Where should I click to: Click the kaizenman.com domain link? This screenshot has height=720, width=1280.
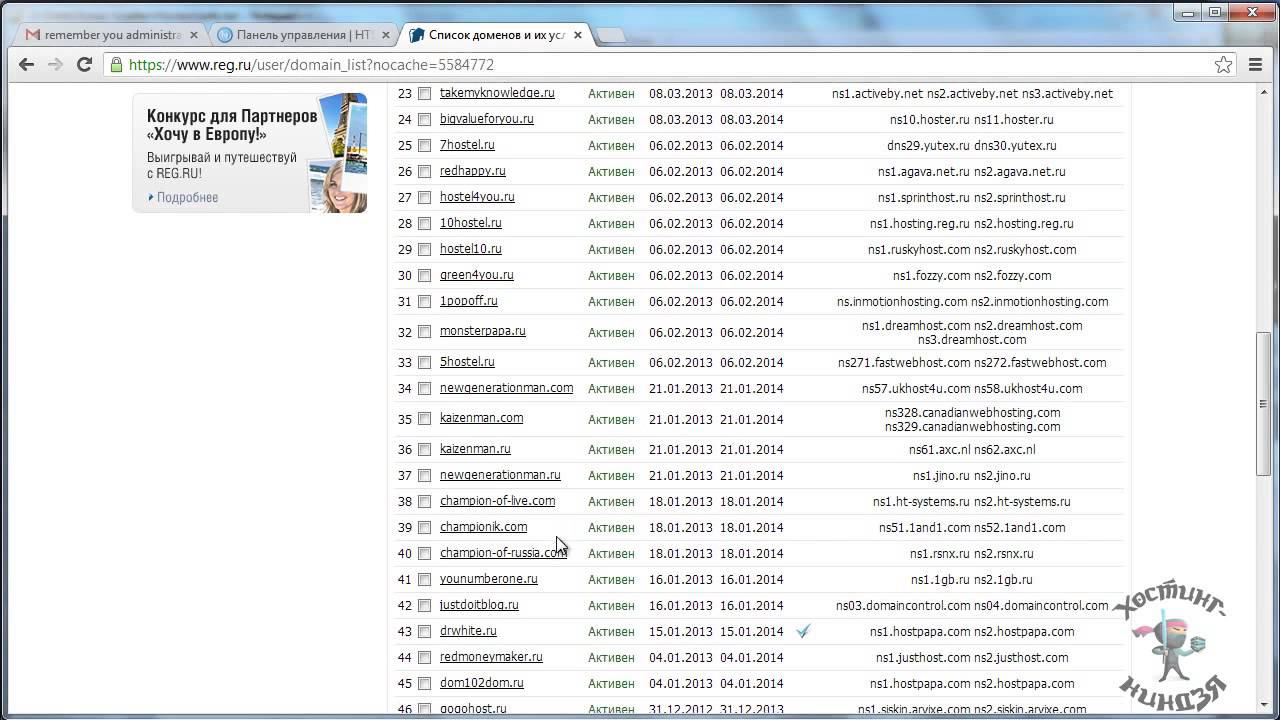(x=482, y=418)
